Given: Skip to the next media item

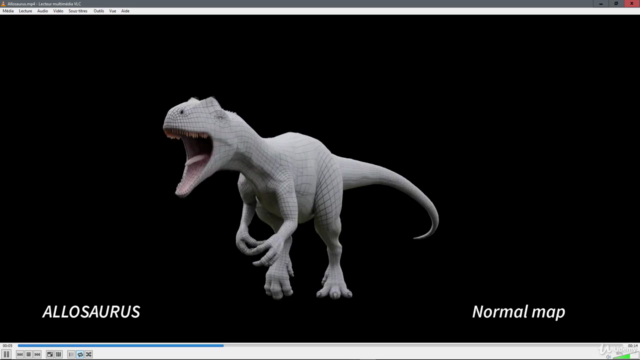Looking at the screenshot, I should click(38, 354).
